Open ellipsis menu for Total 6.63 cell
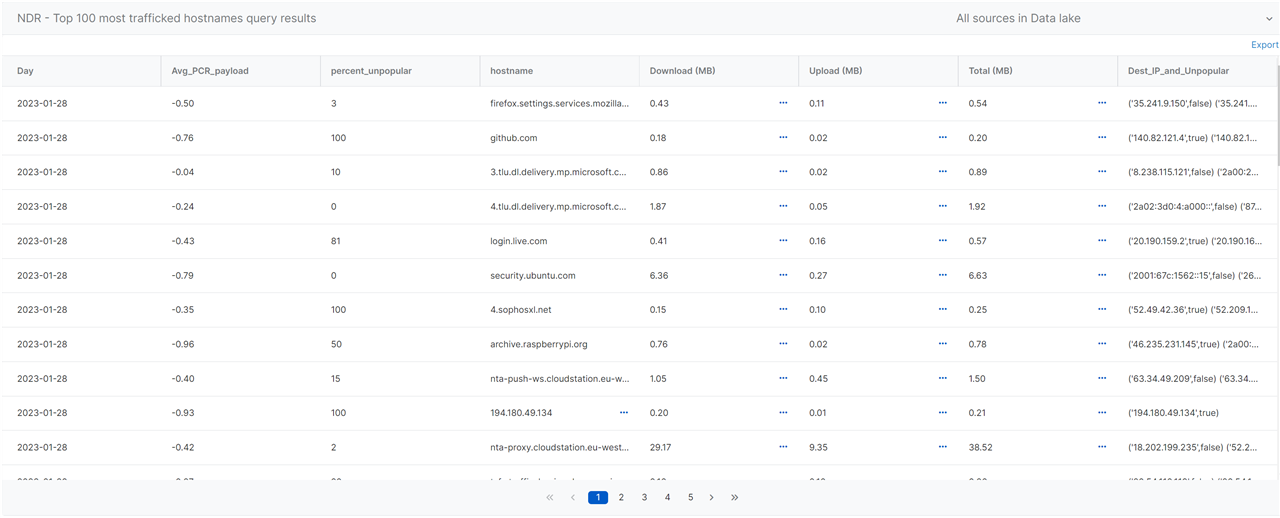Screen dimensions: 1280x518 click(x=1102, y=275)
